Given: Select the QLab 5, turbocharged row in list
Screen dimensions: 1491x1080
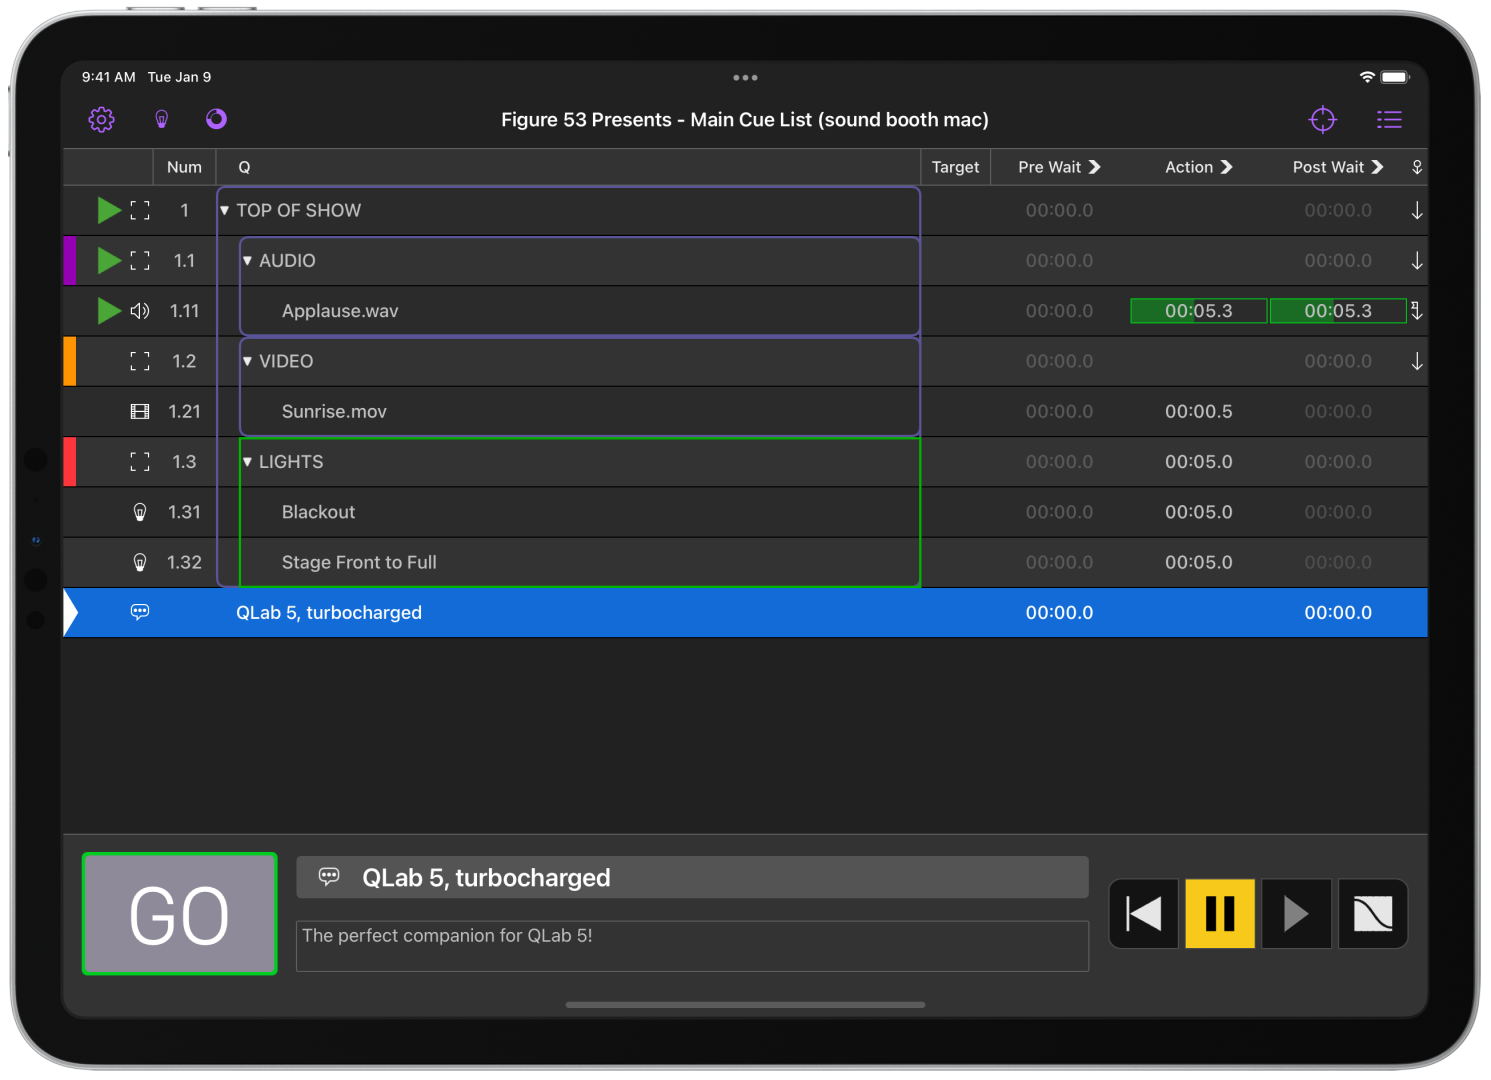Looking at the screenshot, I should click(745, 612).
